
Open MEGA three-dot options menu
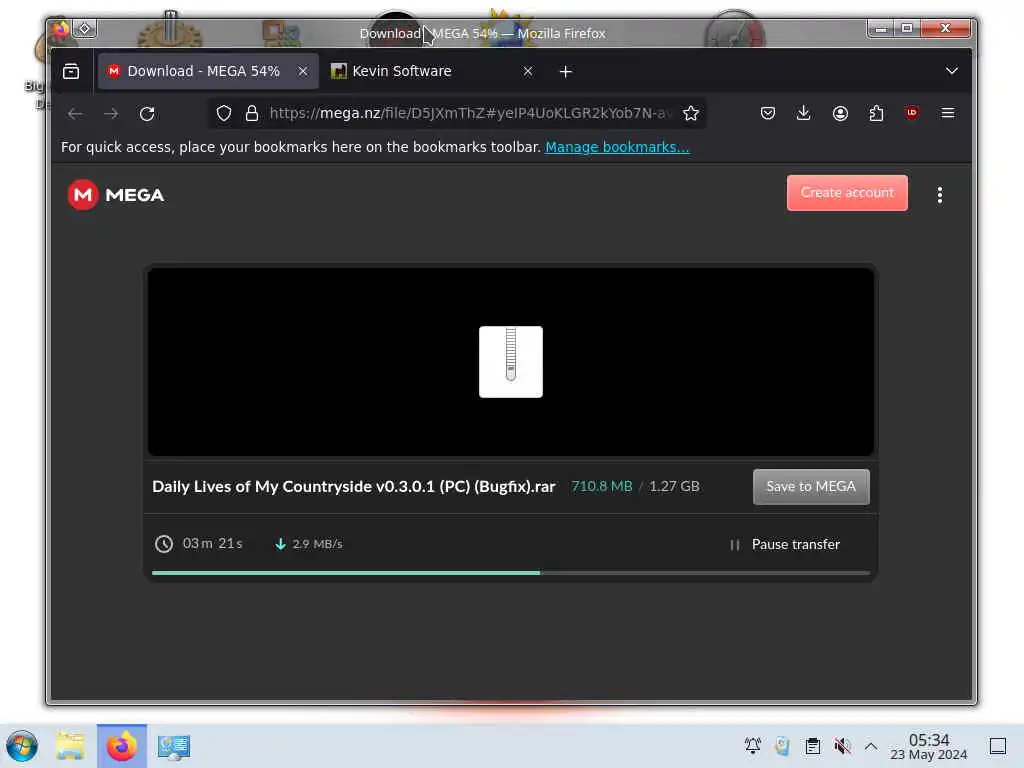(940, 195)
